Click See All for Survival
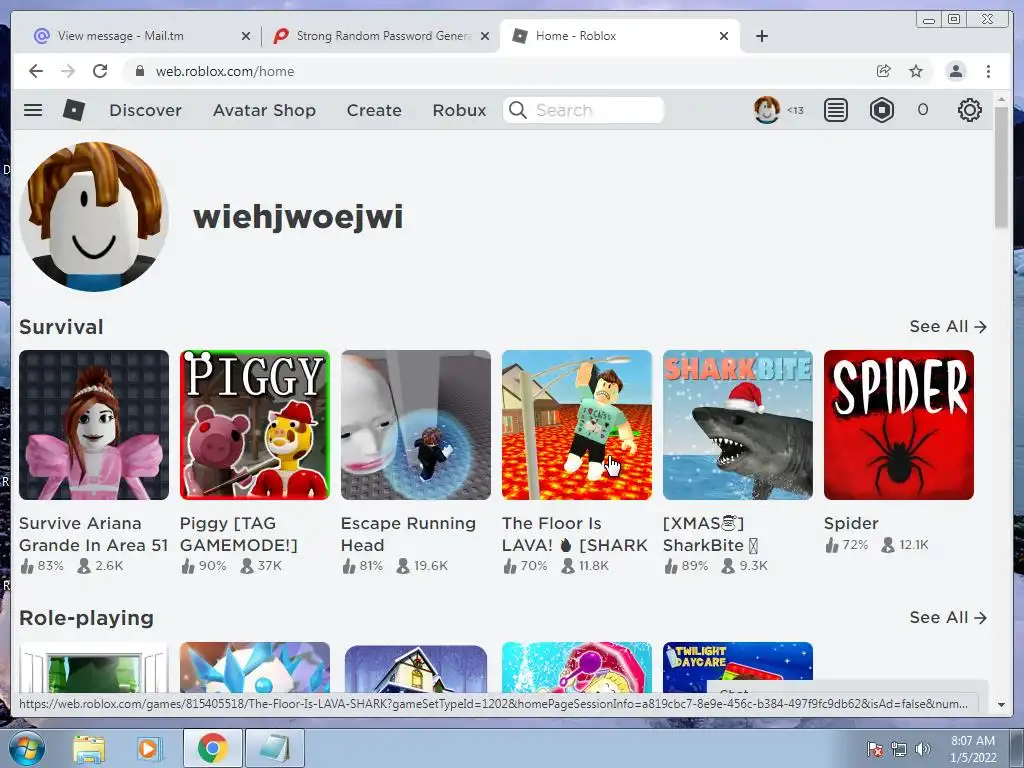This screenshot has width=1024, height=768. [x=948, y=327]
